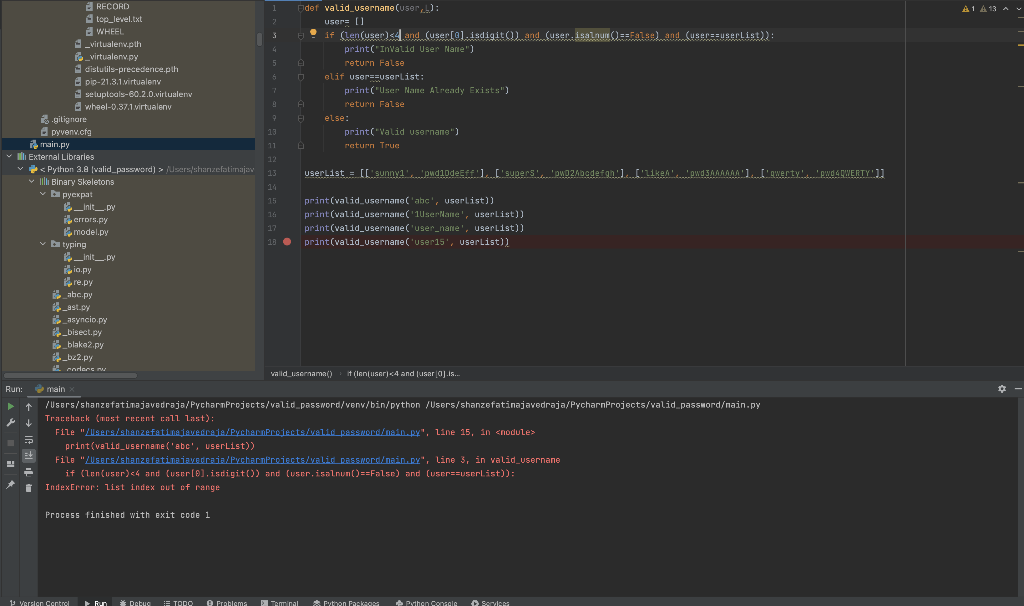
Task: Jump down the stack trace arrow
Action: pyautogui.click(x=29, y=423)
